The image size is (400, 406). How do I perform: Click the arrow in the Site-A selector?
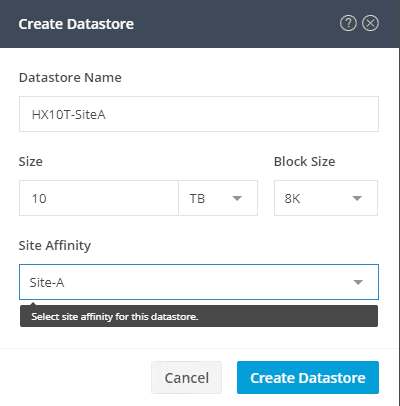point(358,282)
